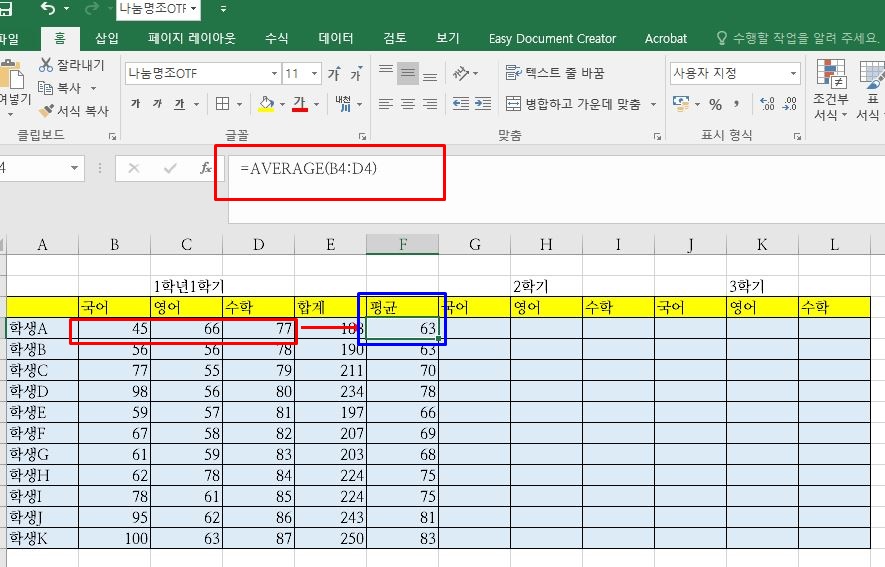Open Conditional Formatting (조건부 서식)
885x567 pixels.
pyautogui.click(x=830, y=89)
